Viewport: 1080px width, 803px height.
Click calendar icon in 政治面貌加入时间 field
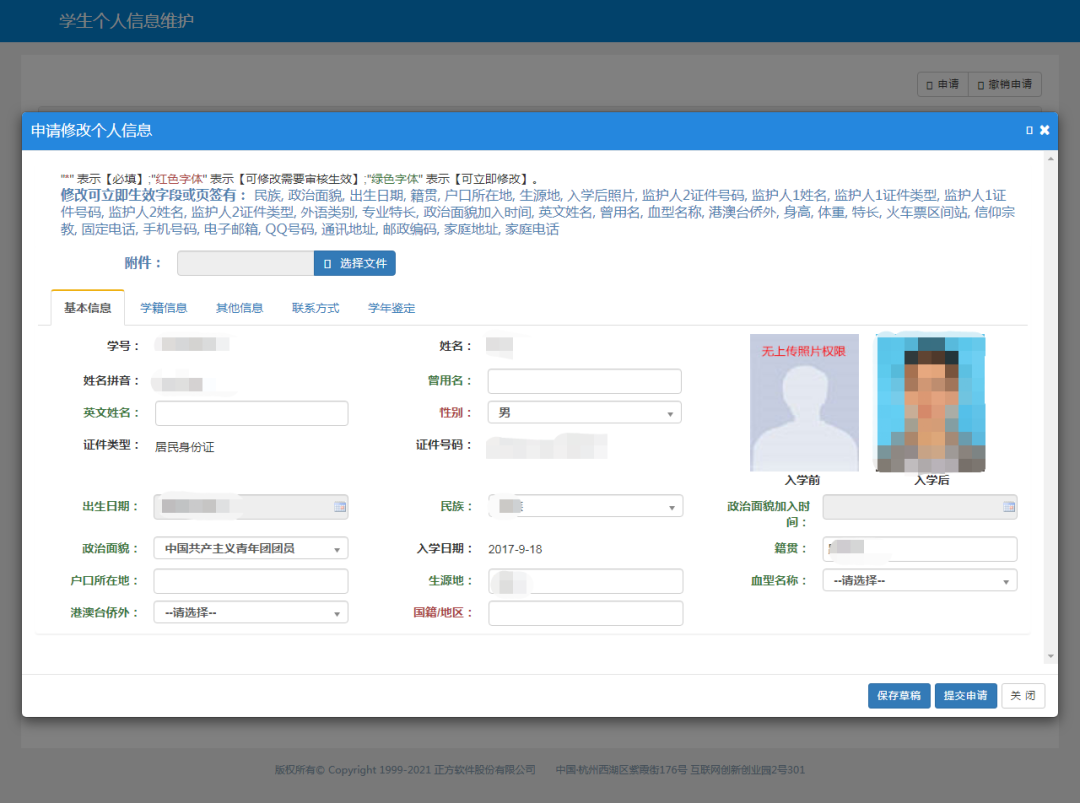(1008, 507)
